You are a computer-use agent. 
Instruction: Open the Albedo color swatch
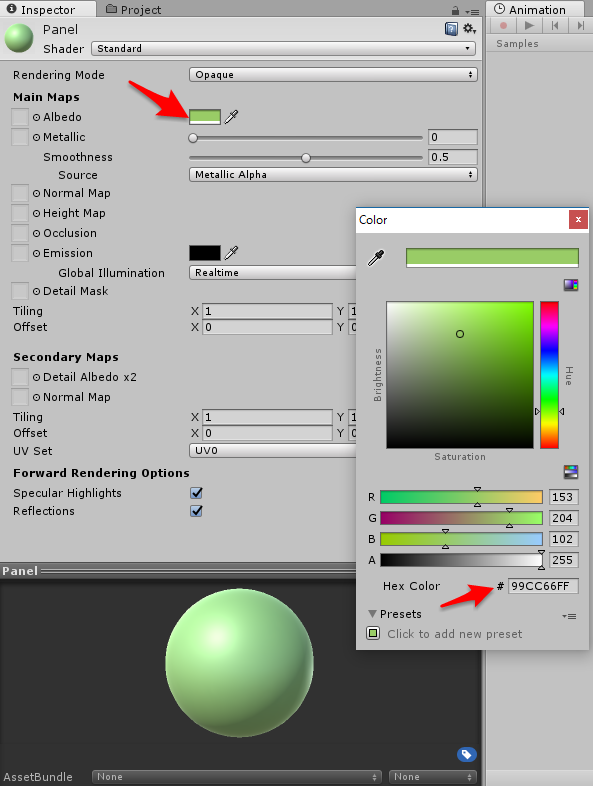point(205,117)
